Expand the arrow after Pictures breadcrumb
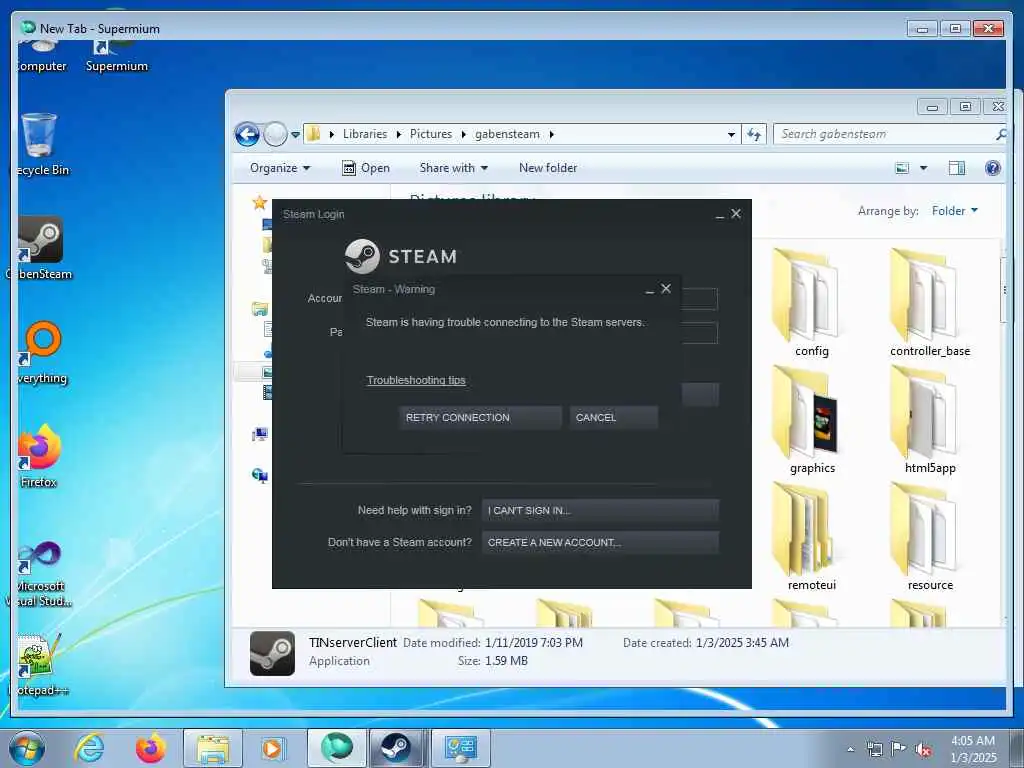This screenshot has width=1024, height=768. click(463, 134)
